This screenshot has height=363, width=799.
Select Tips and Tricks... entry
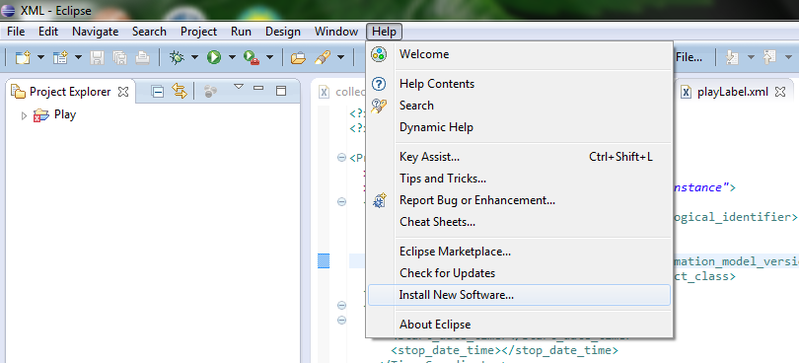pyautogui.click(x=519, y=178)
